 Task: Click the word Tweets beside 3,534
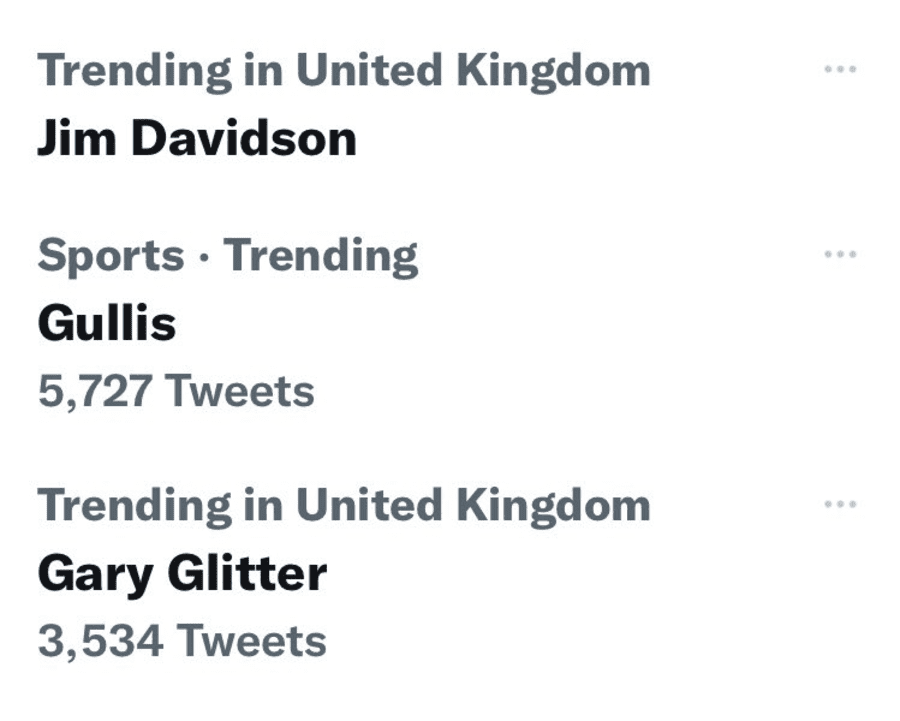251,641
